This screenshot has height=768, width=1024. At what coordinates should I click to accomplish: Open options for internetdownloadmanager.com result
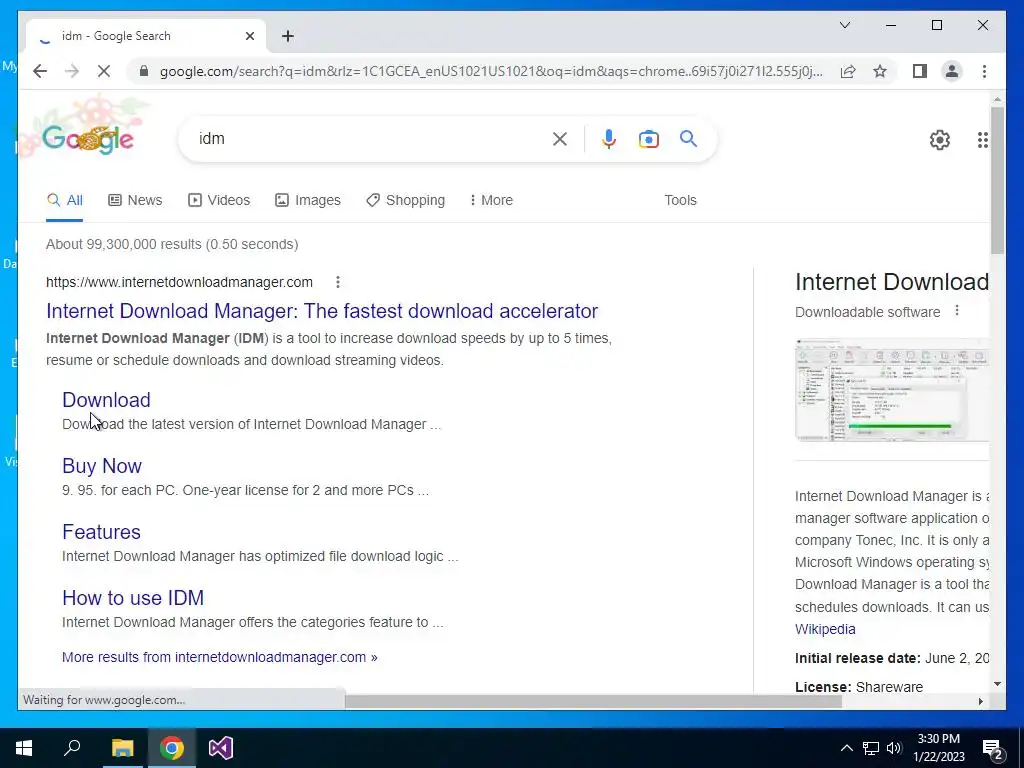pos(338,282)
